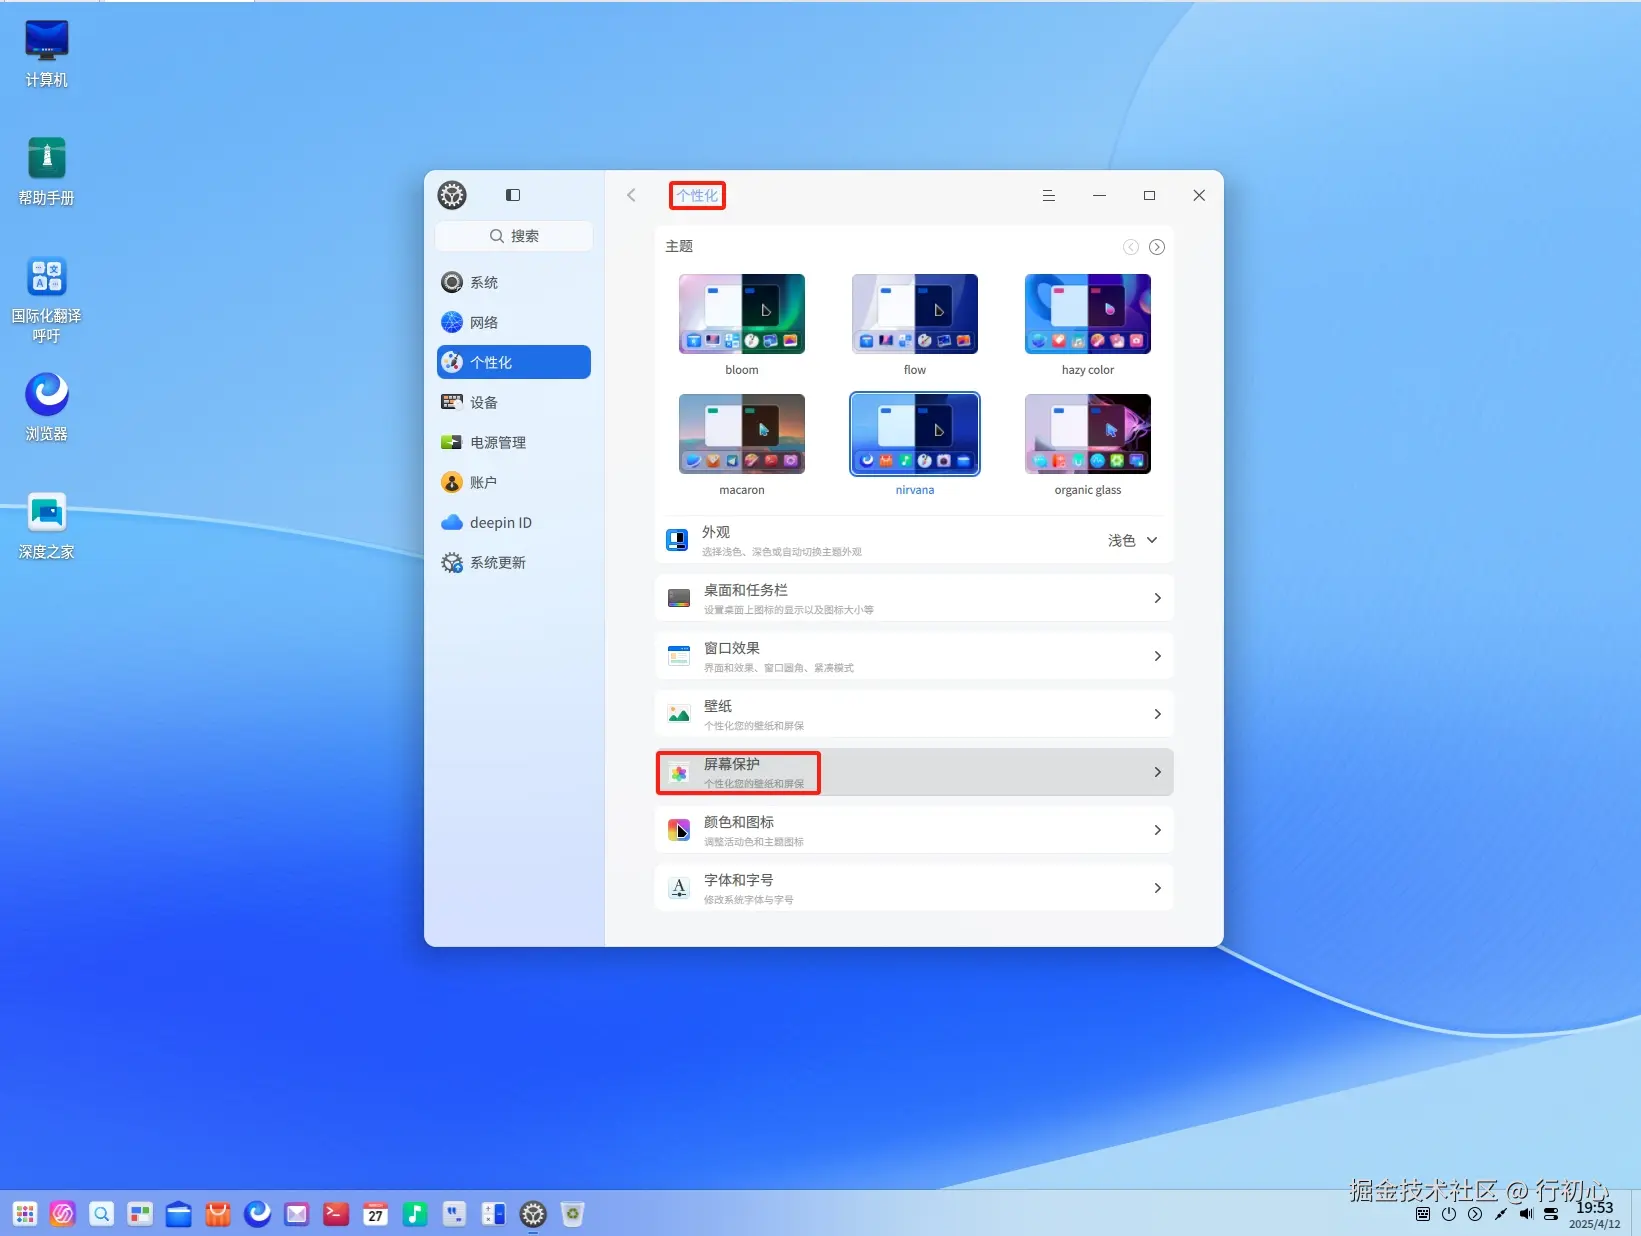Screen dimensions: 1641x1236
Task: Open the quick settings toggles tray icon
Action: (1551, 1214)
